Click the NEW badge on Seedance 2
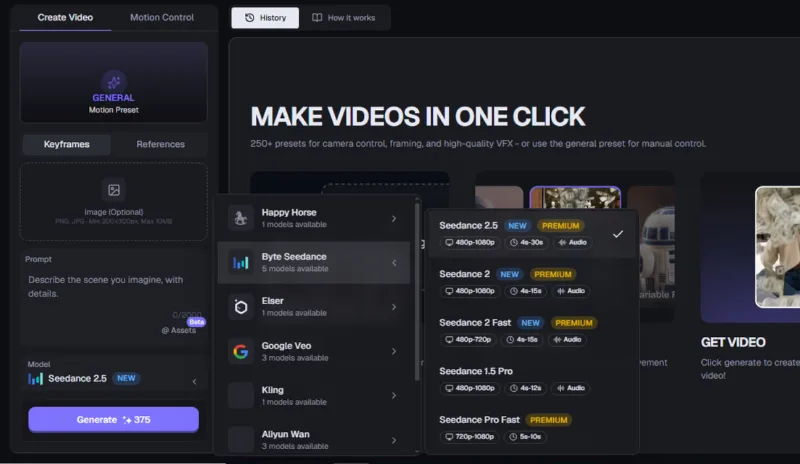Viewport: 800px width, 464px height. click(509, 274)
